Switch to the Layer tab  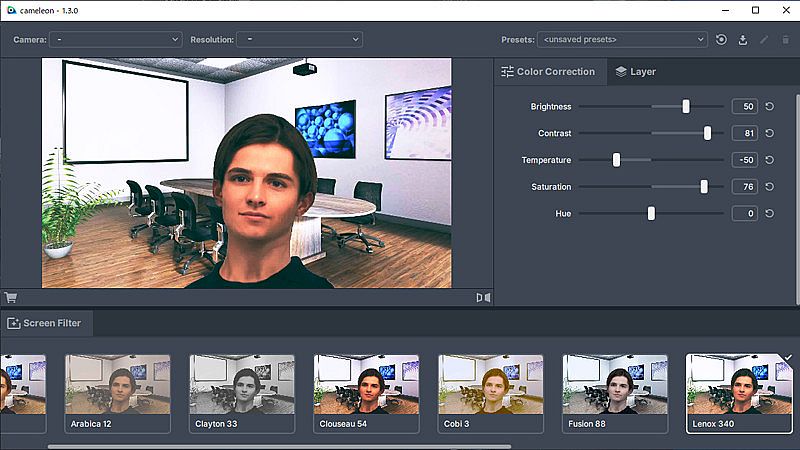(636, 72)
